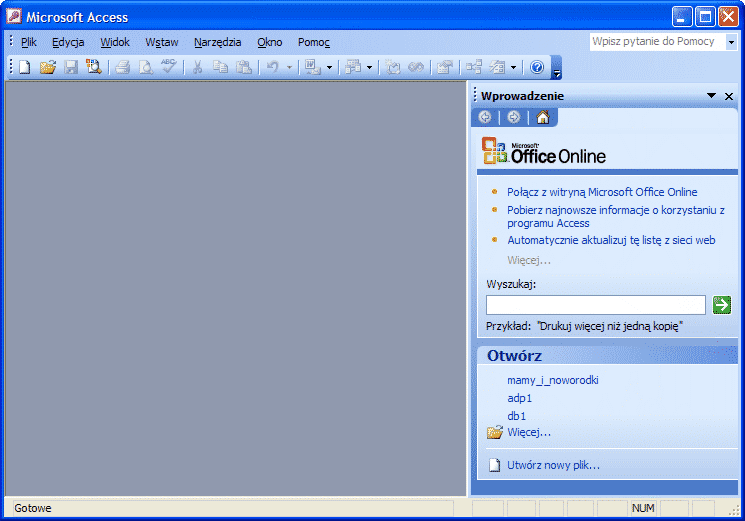
Task: Click the File Search toolbar icon
Action: [x=93, y=67]
